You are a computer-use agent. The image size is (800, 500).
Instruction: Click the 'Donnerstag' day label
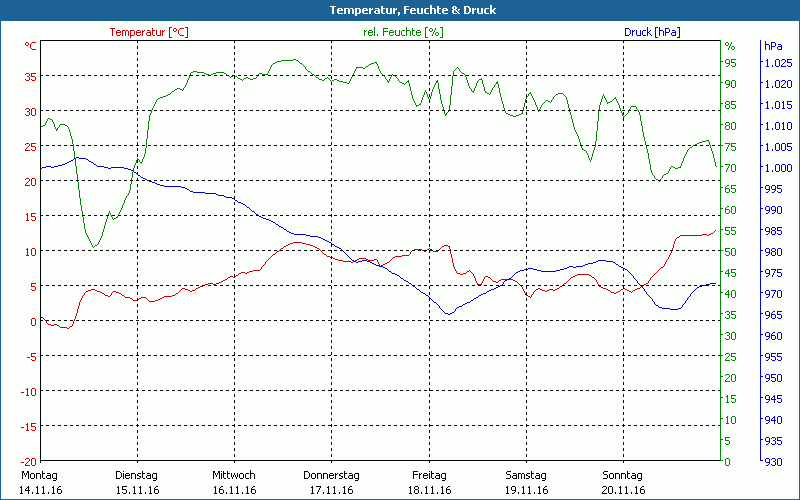click(x=331, y=476)
